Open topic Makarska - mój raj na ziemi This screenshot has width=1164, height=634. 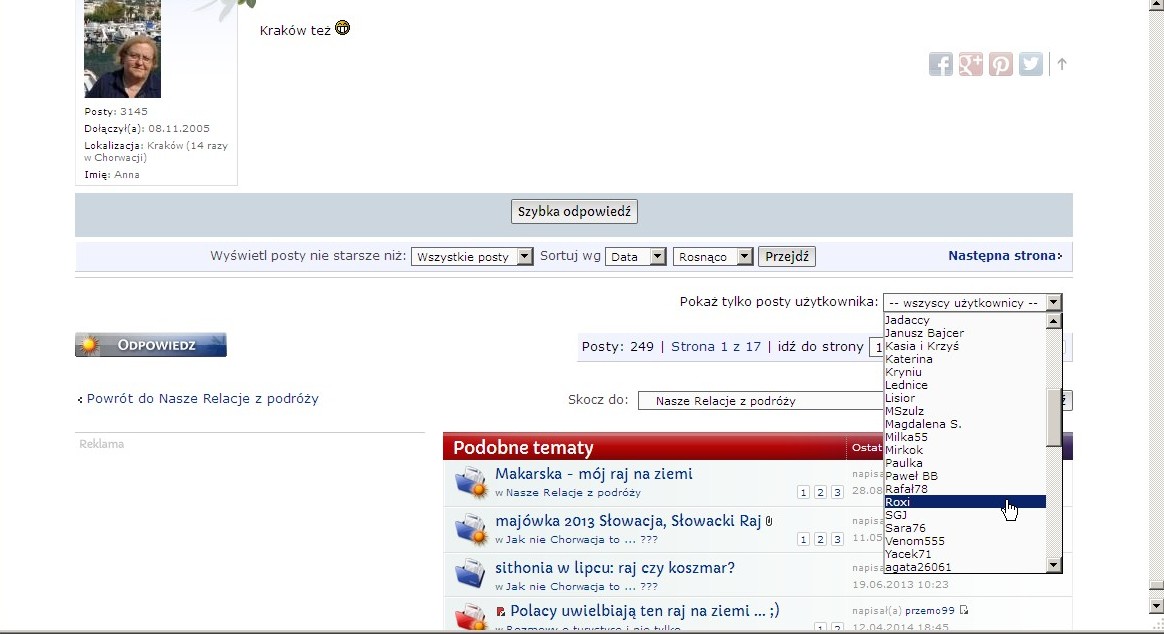coord(593,474)
